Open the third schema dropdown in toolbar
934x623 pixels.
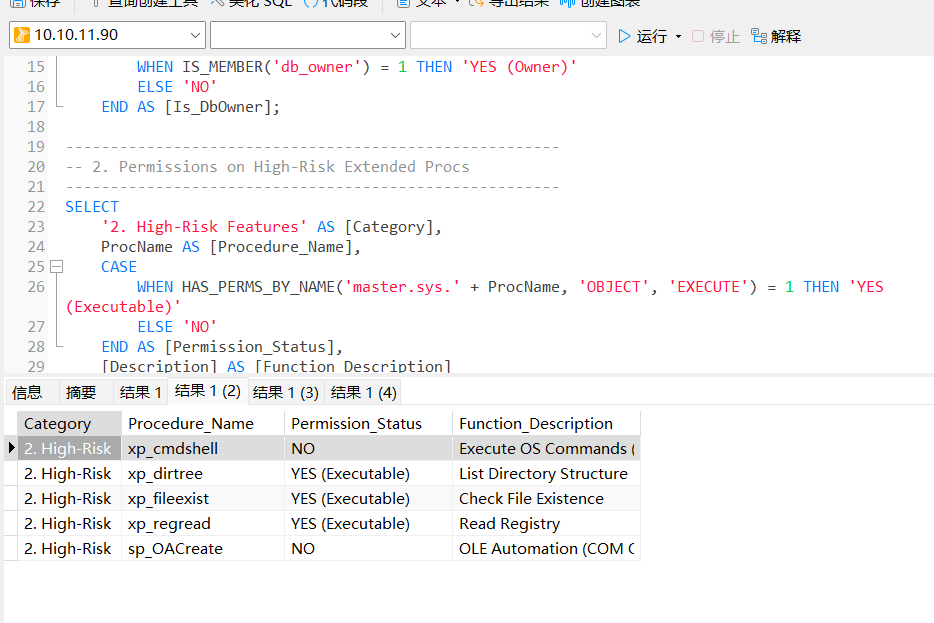tap(596, 35)
